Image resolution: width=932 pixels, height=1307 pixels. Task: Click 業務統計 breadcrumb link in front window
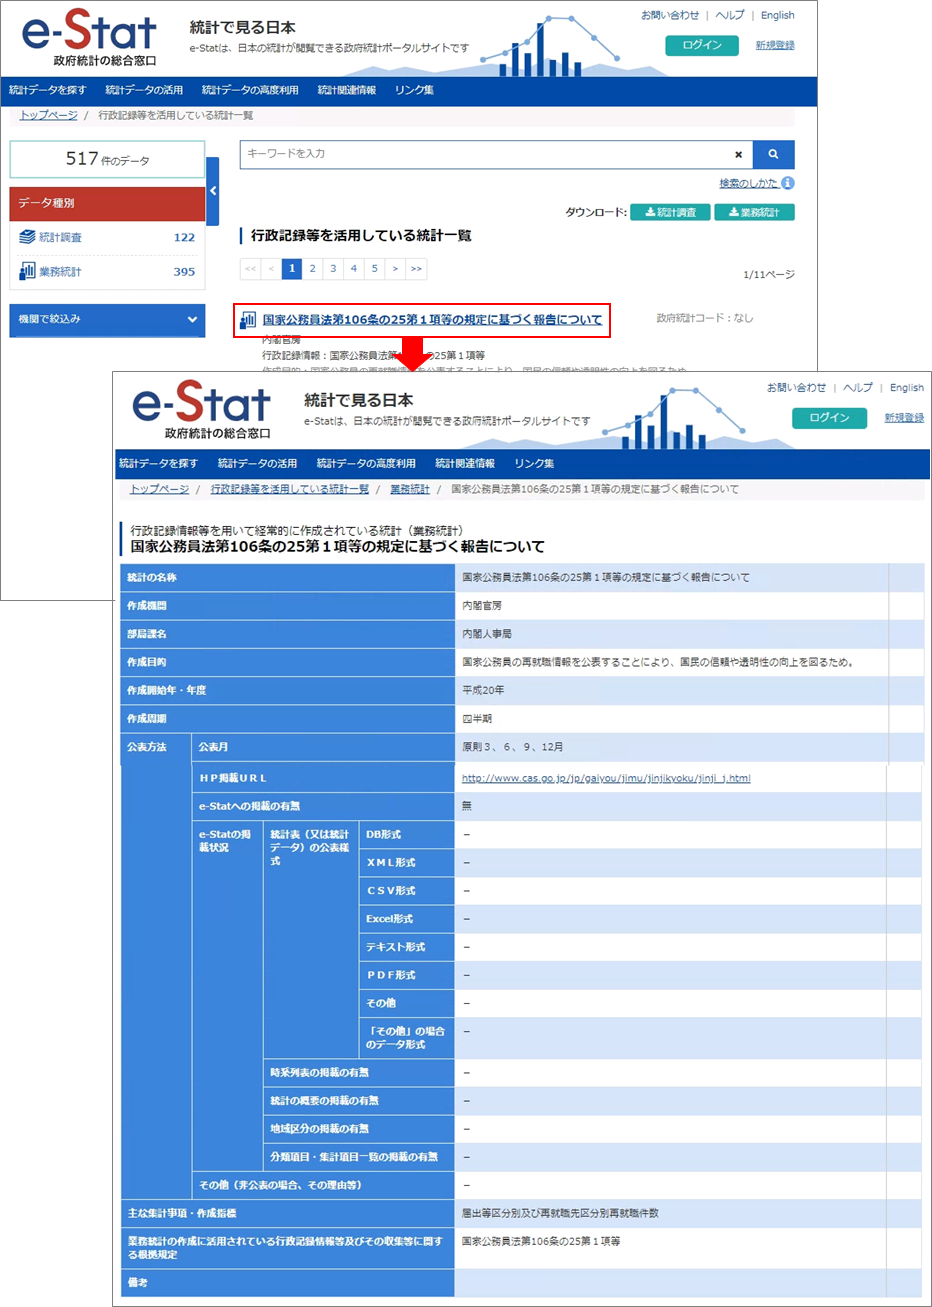410,489
